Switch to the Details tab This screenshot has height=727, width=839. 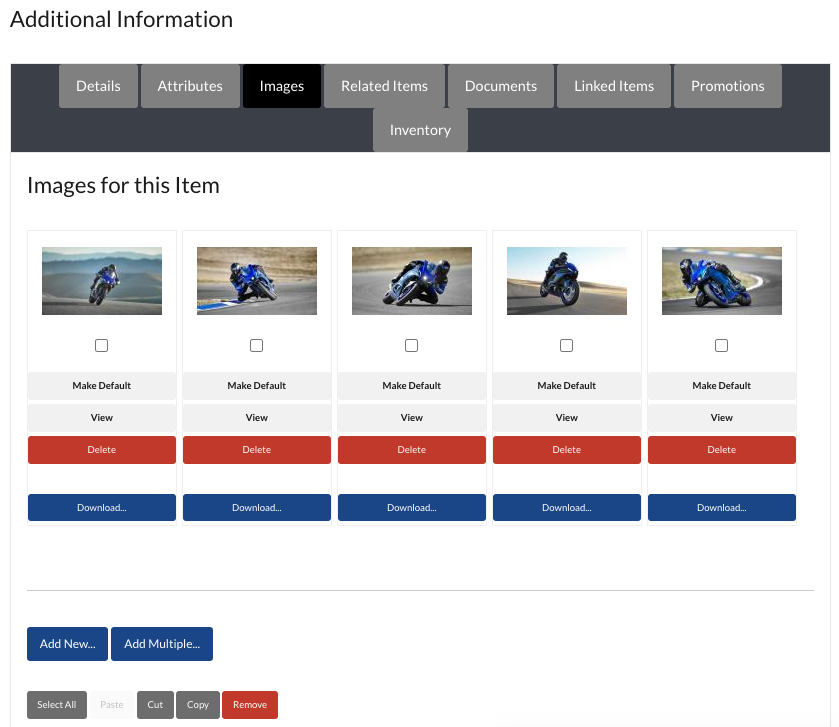pos(98,86)
